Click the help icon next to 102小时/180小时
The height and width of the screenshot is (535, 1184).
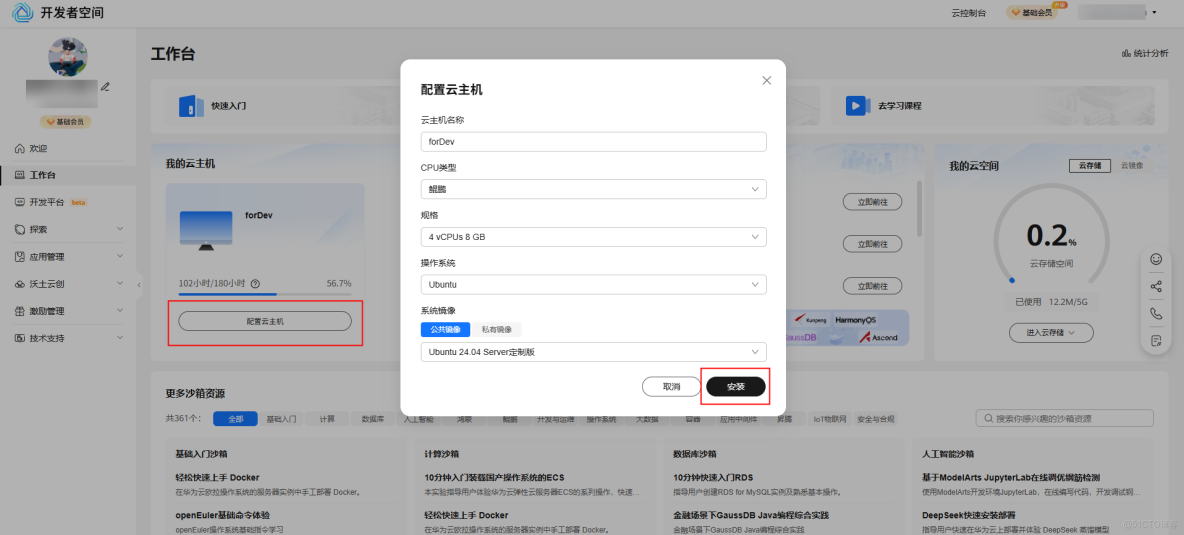(x=255, y=284)
